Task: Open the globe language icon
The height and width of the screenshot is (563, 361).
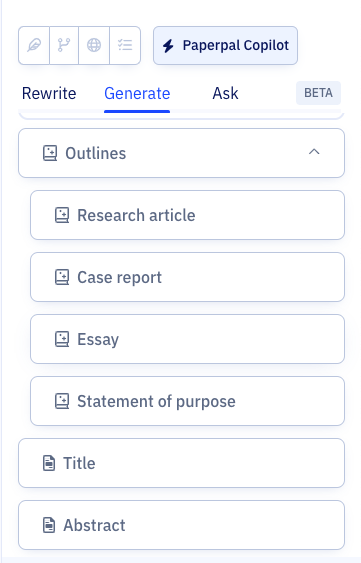Action: [94, 45]
